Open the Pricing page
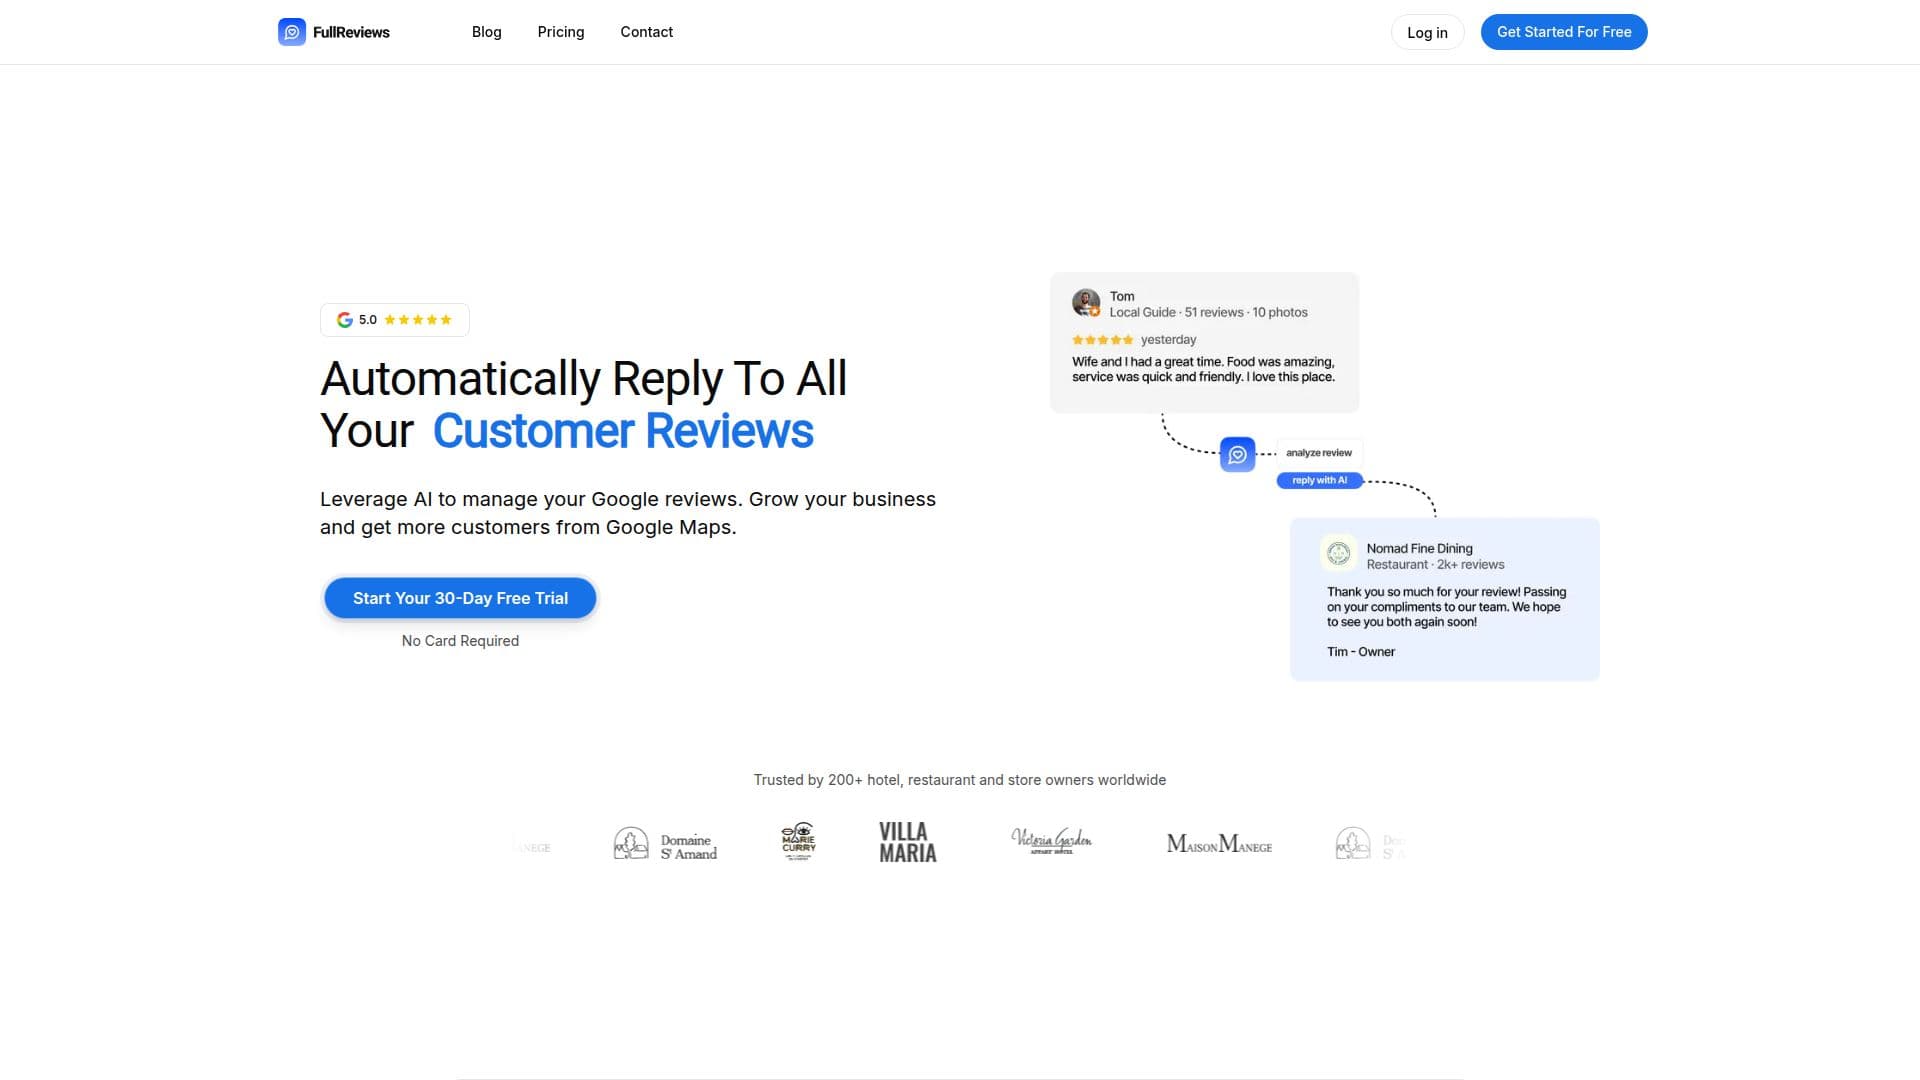The image size is (1920, 1080). pyautogui.click(x=561, y=32)
